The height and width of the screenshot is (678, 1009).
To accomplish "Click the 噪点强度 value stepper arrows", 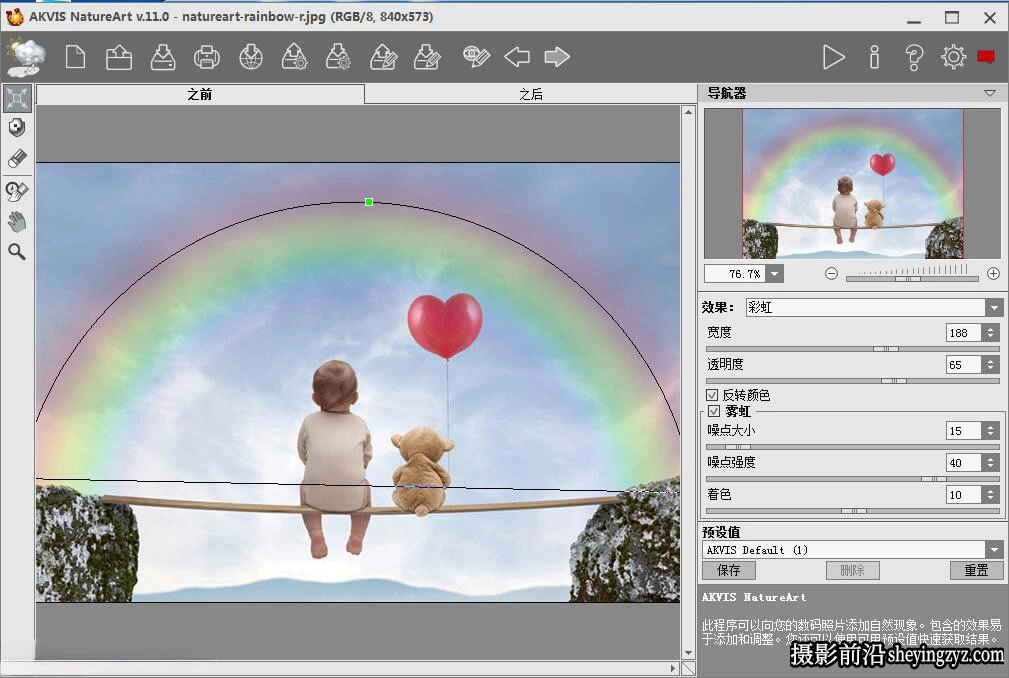I will 990,463.
